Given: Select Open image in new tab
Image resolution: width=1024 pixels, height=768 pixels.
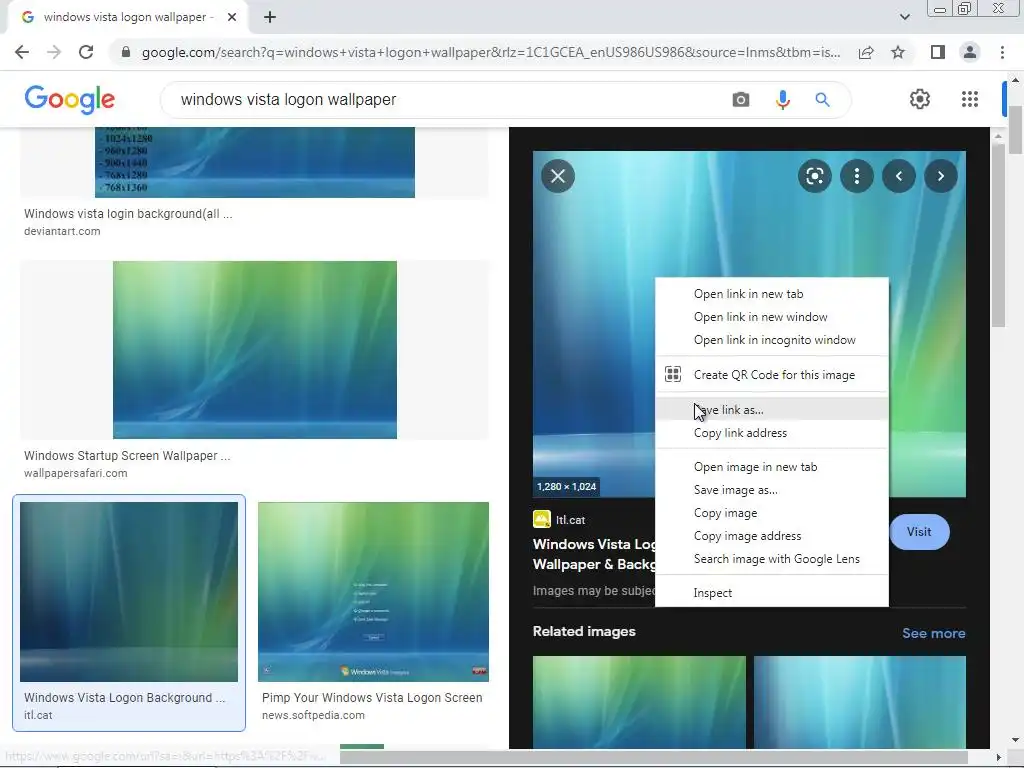Looking at the screenshot, I should (771, 467).
